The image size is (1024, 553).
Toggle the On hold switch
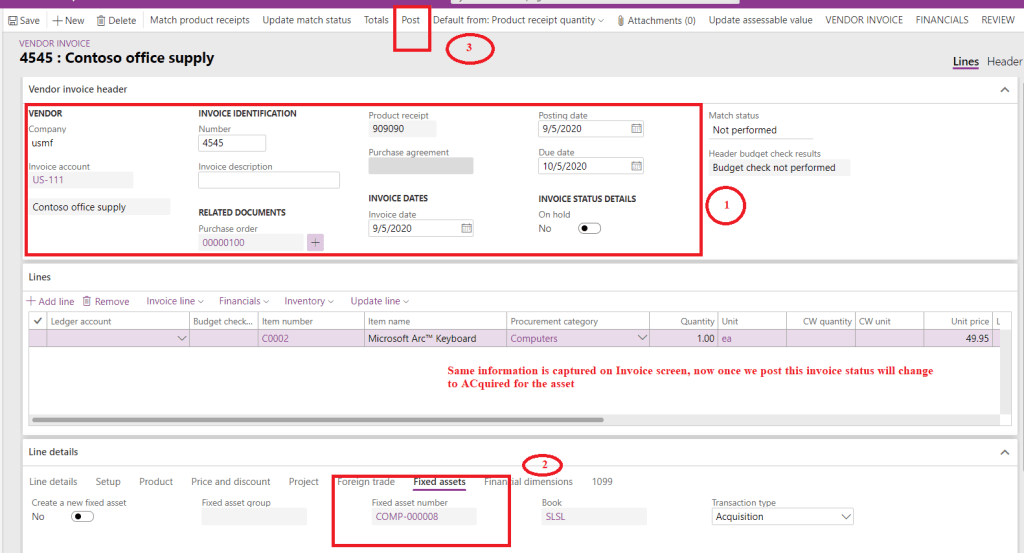click(589, 228)
